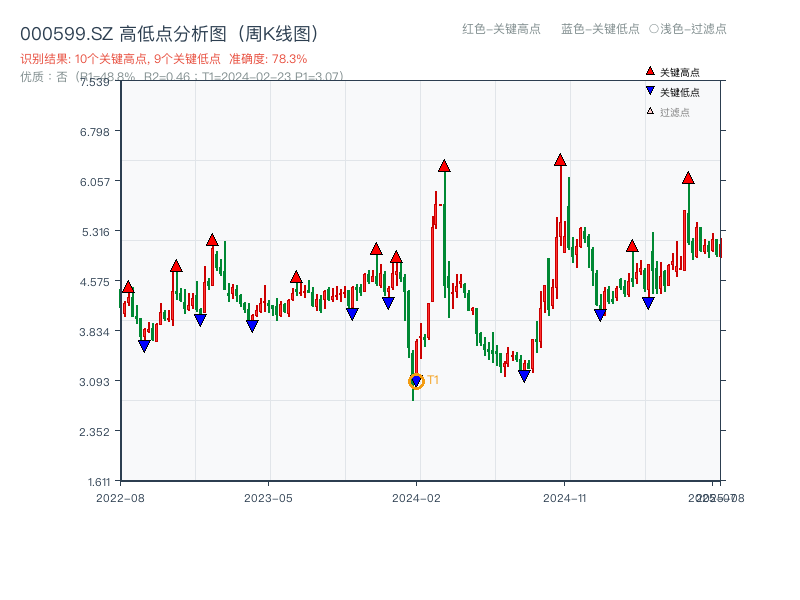The image size is (800, 600).
Task: Click the 红色-关键高点 header text
Action: point(501,29)
